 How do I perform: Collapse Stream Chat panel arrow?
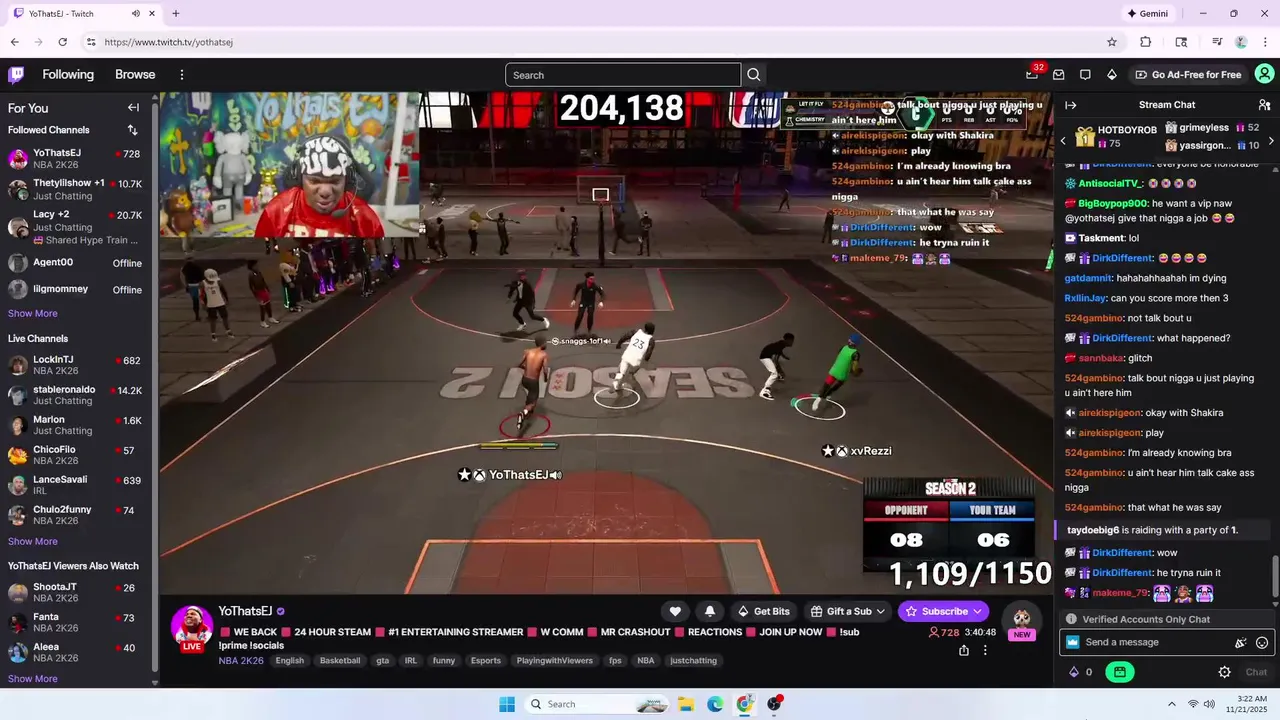[x=1070, y=105]
